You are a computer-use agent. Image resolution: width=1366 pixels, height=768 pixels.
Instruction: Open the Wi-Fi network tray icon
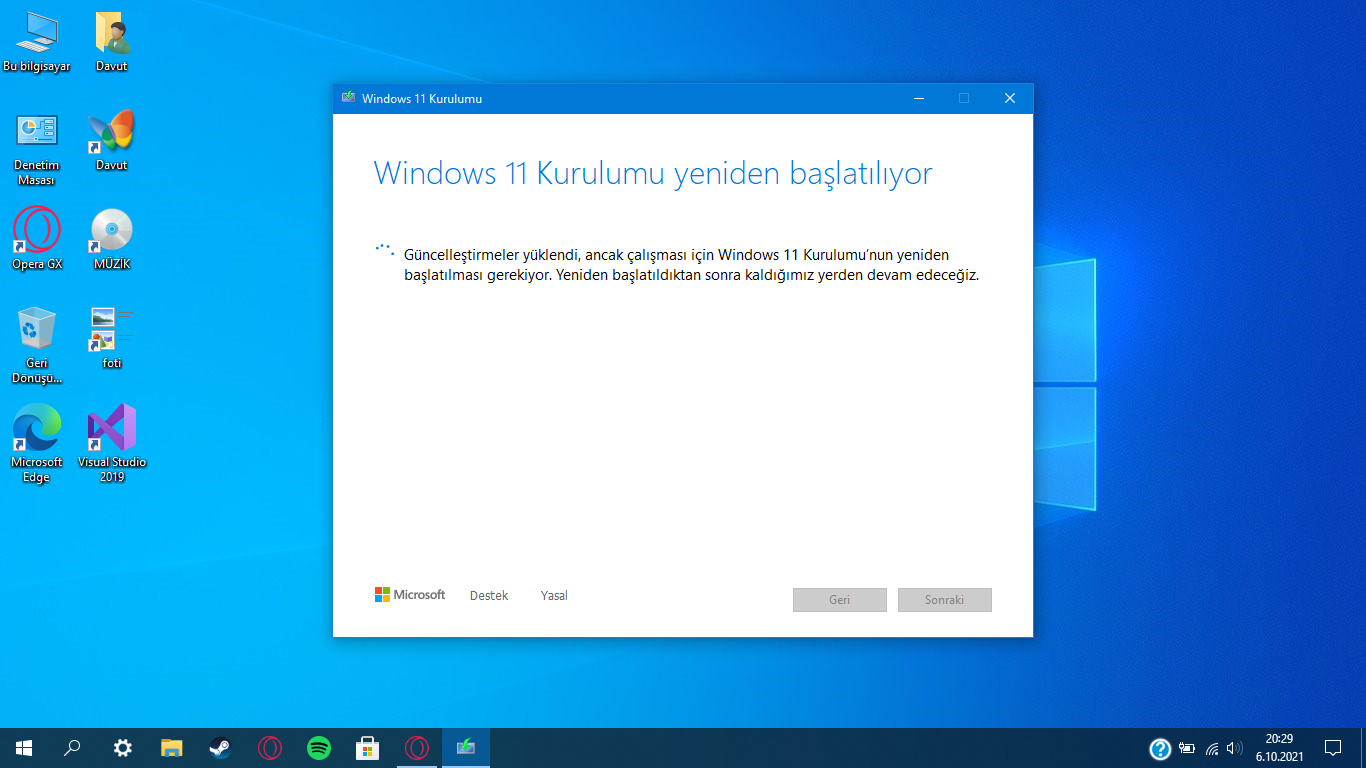1212,748
